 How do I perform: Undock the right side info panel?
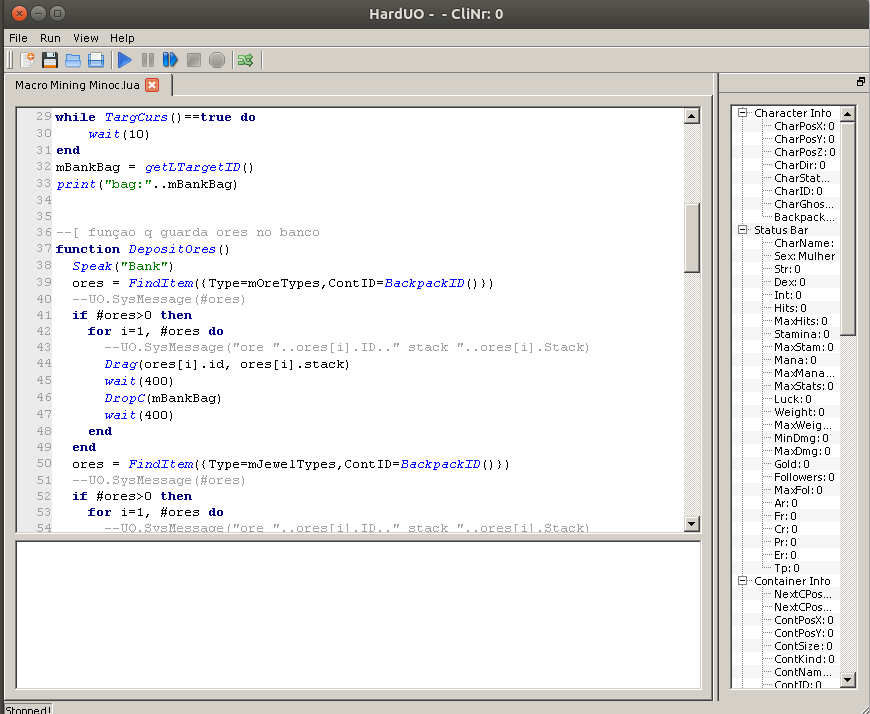860,82
